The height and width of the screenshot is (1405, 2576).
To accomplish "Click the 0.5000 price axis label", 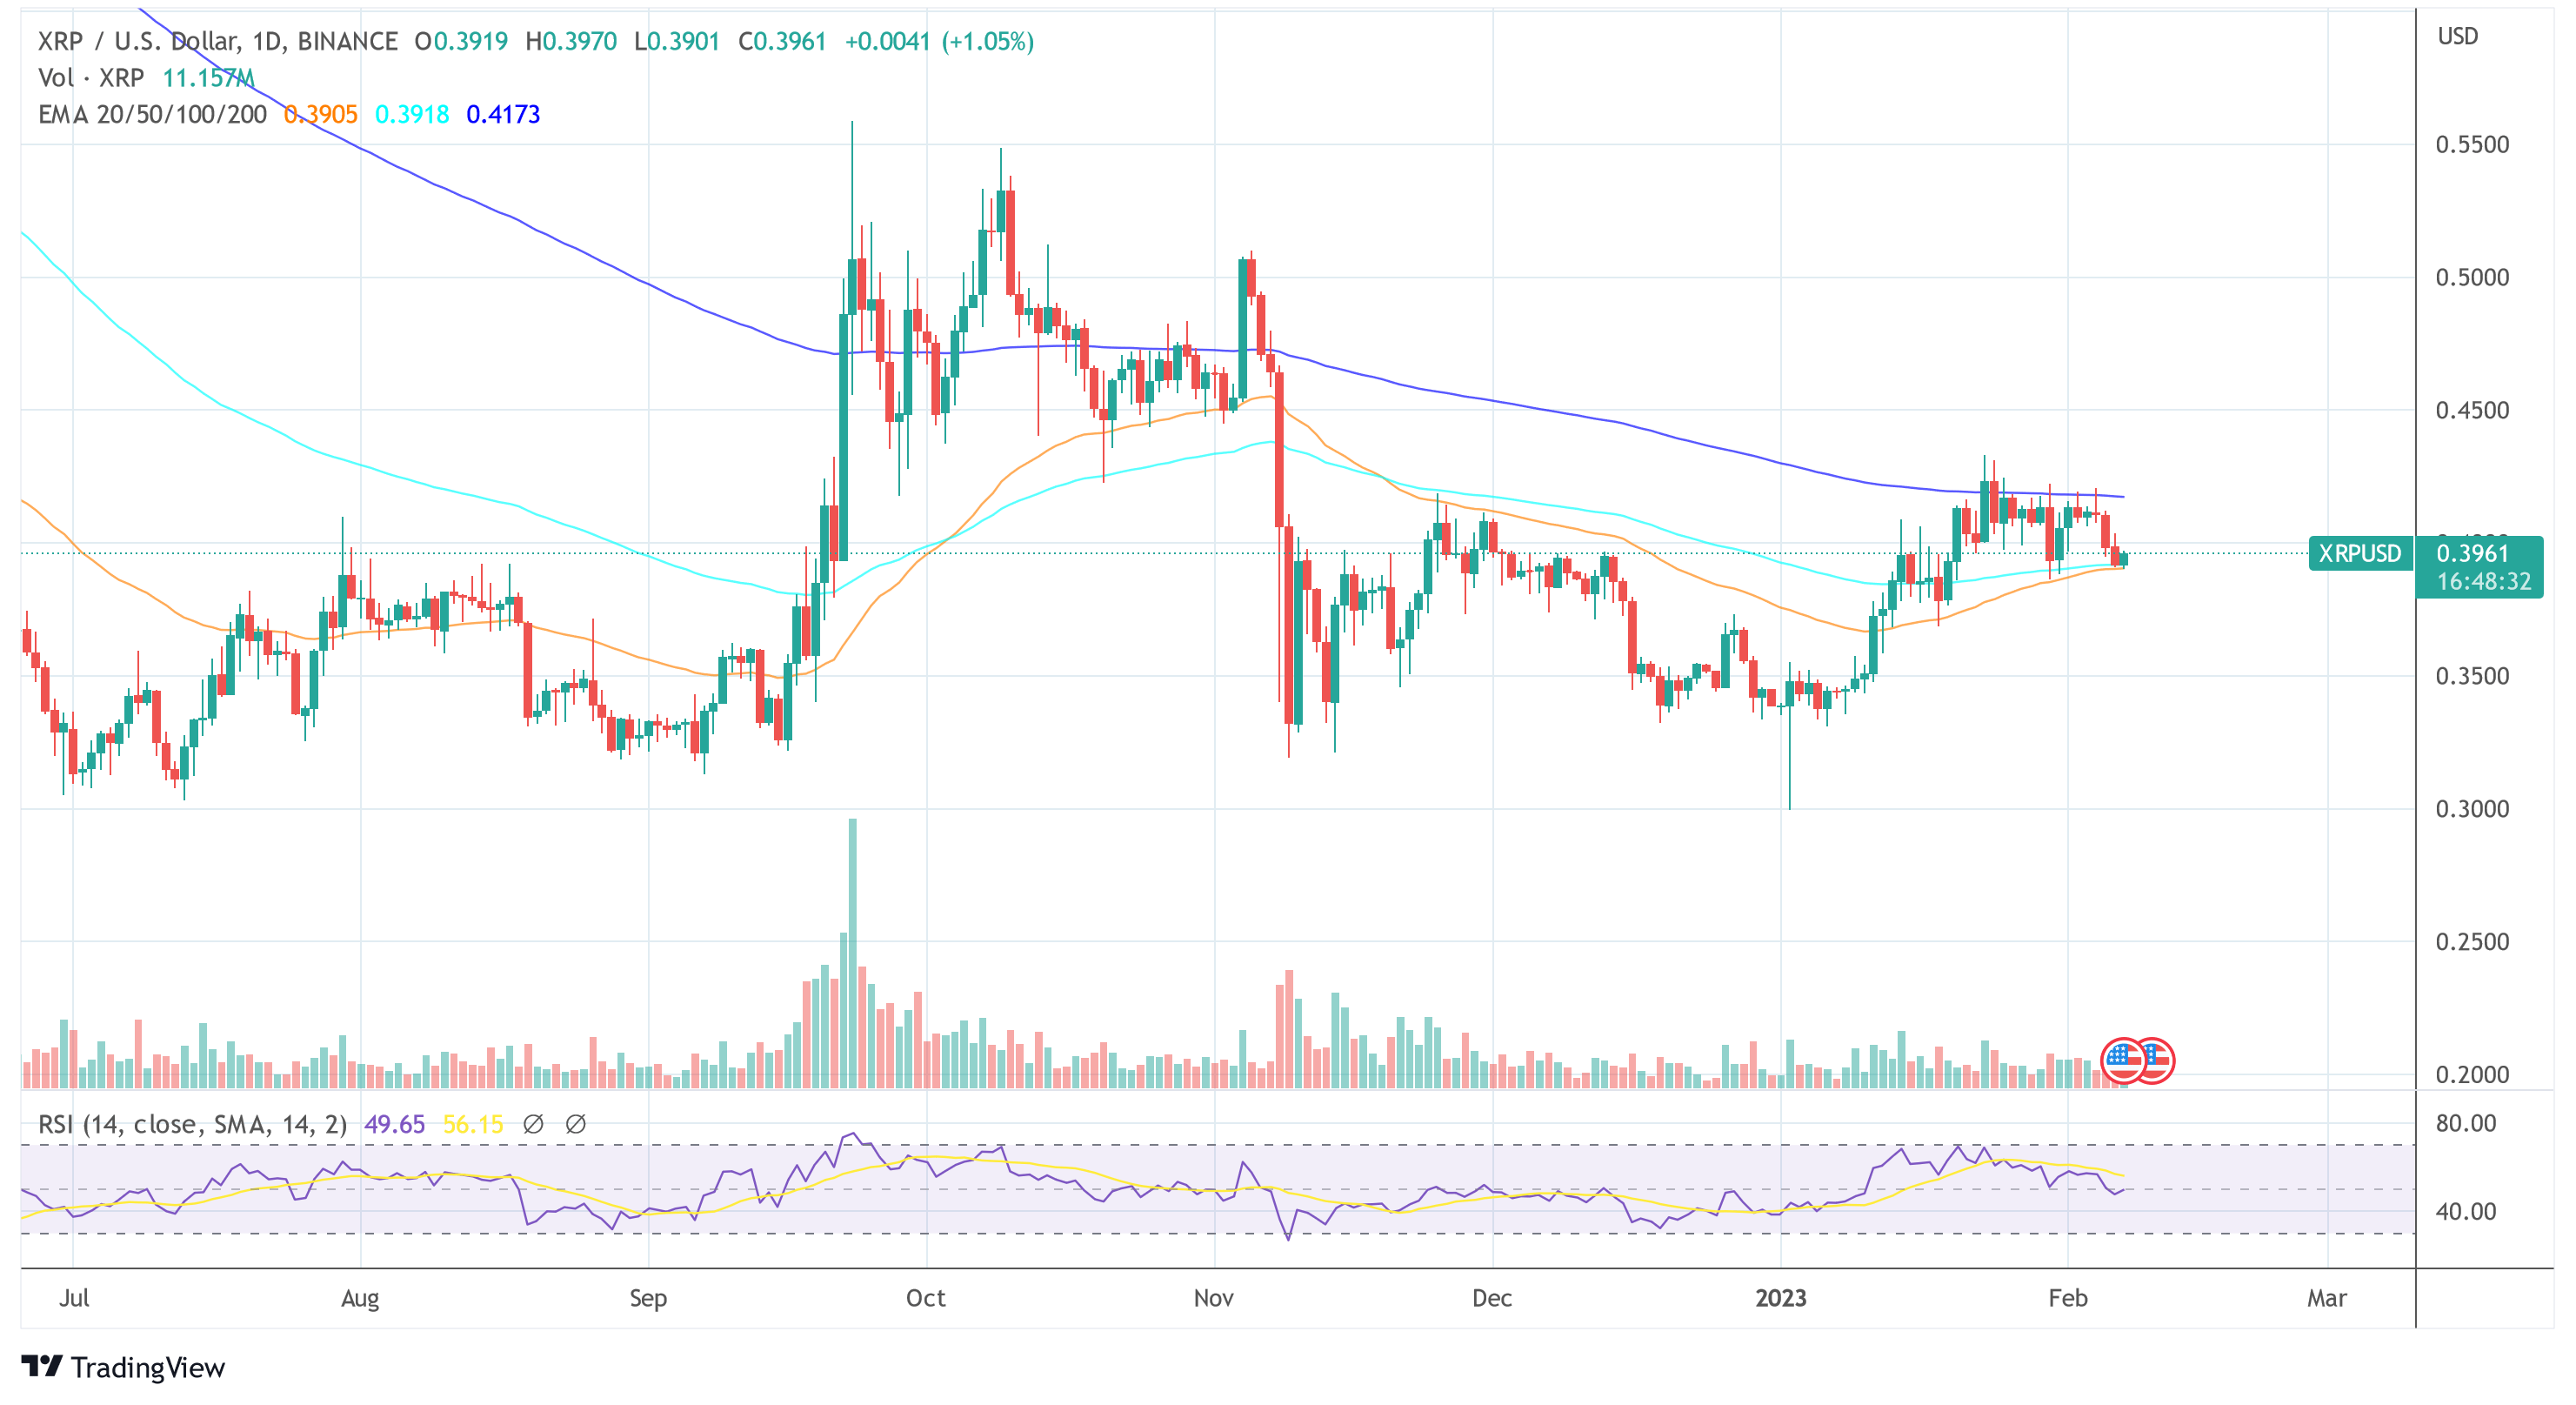I will pos(2472,277).
